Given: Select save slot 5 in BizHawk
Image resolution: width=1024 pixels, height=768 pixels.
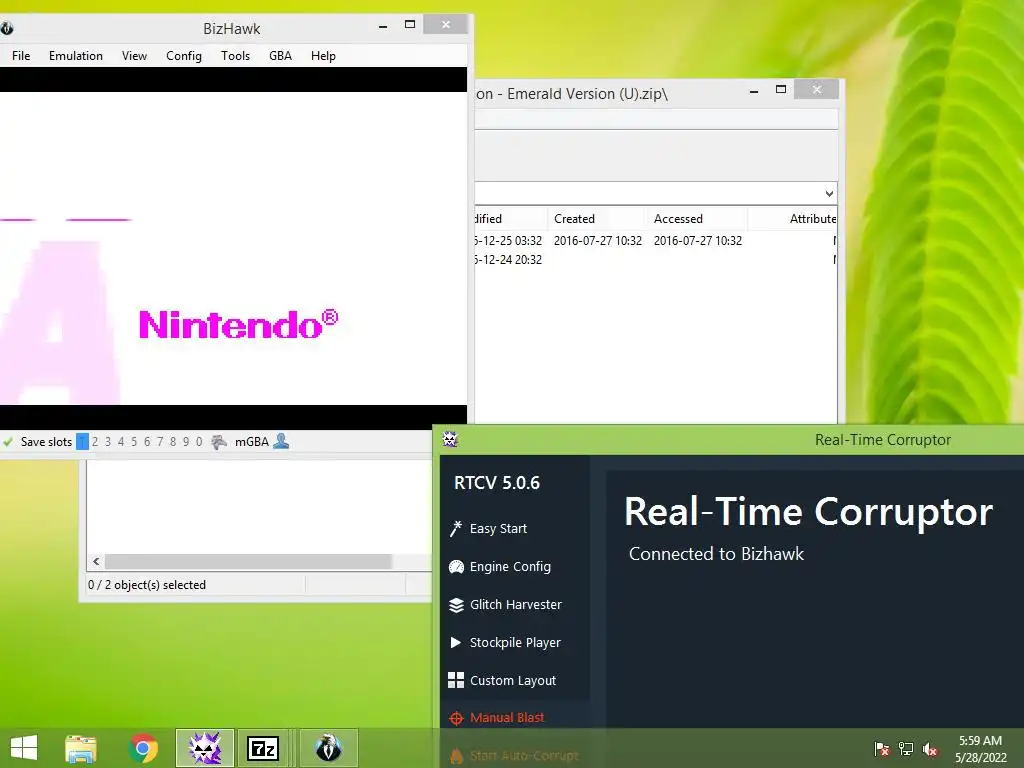Looking at the screenshot, I should (x=134, y=441).
